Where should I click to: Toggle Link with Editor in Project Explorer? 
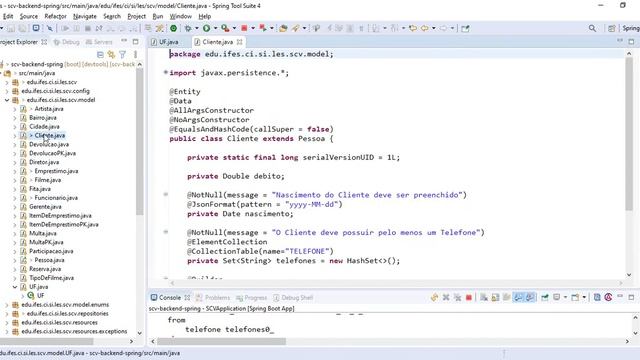111,54
